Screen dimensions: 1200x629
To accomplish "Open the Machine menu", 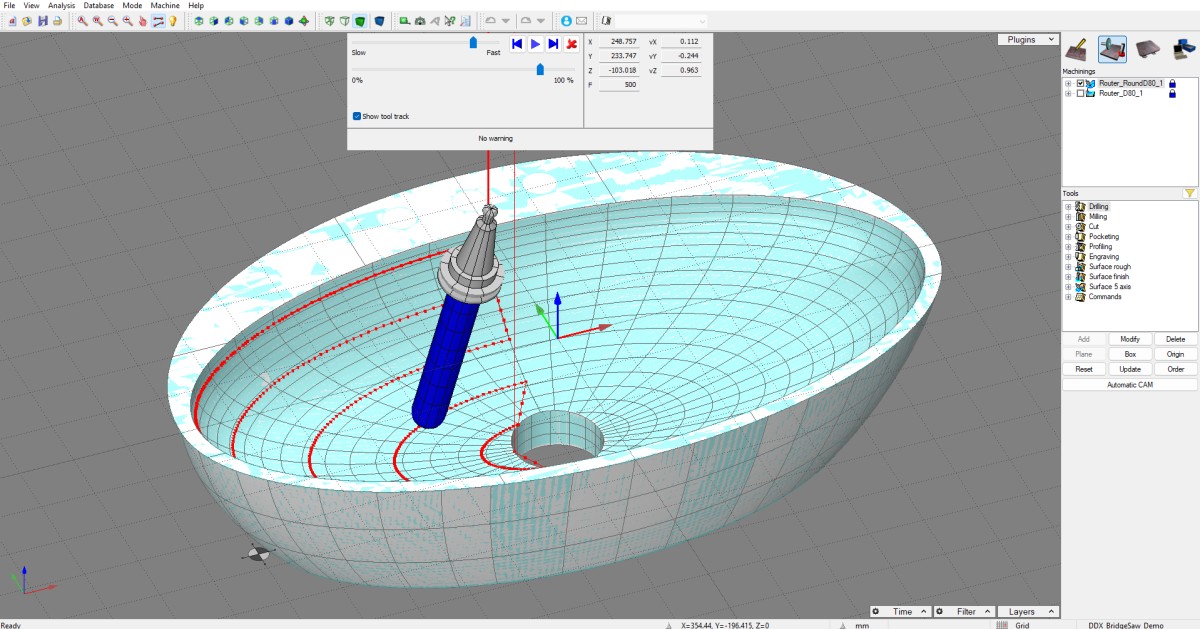I will [x=165, y=6].
